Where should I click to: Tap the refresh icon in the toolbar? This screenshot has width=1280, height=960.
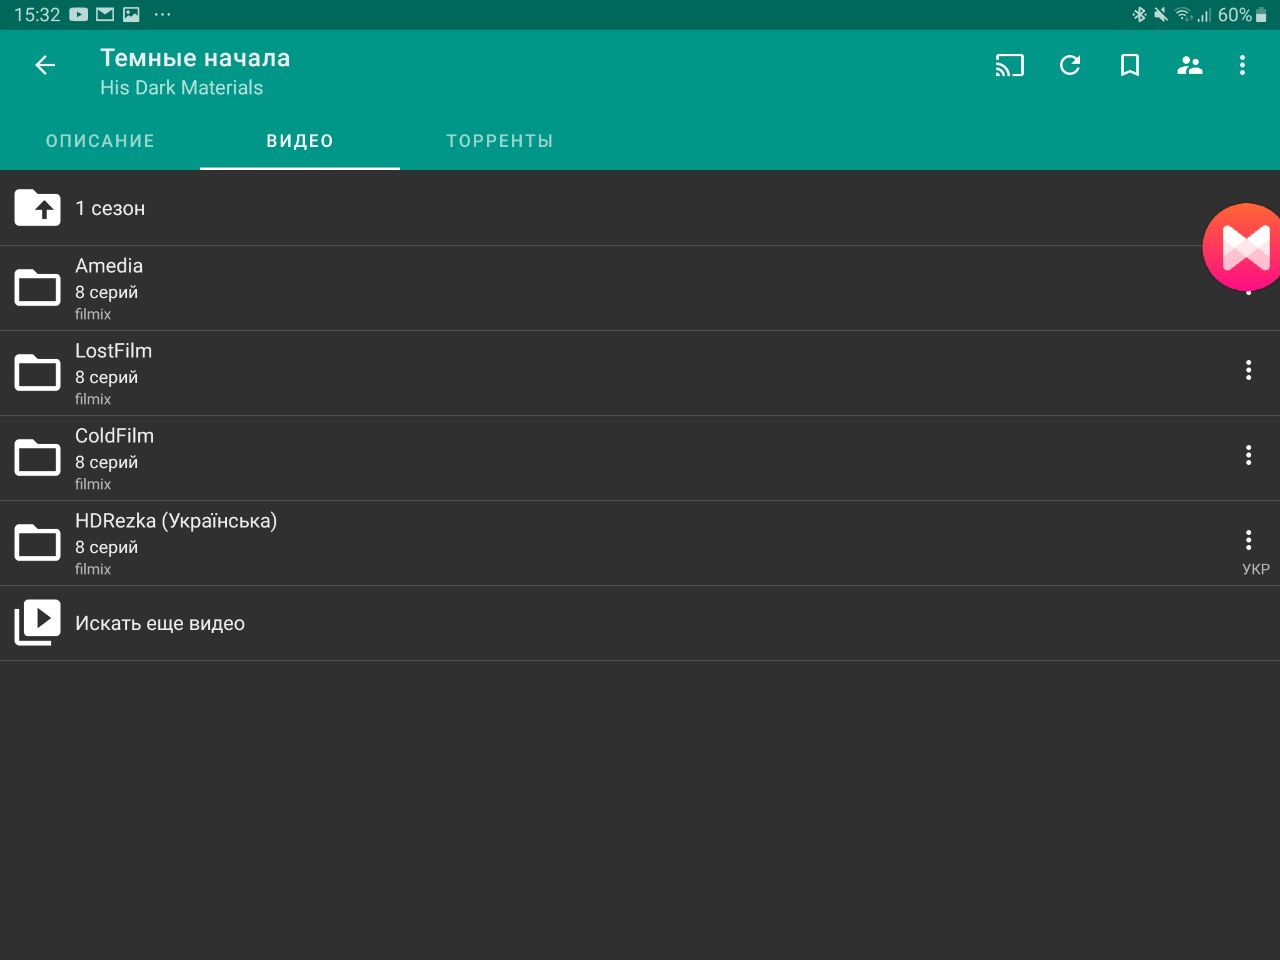(1070, 65)
